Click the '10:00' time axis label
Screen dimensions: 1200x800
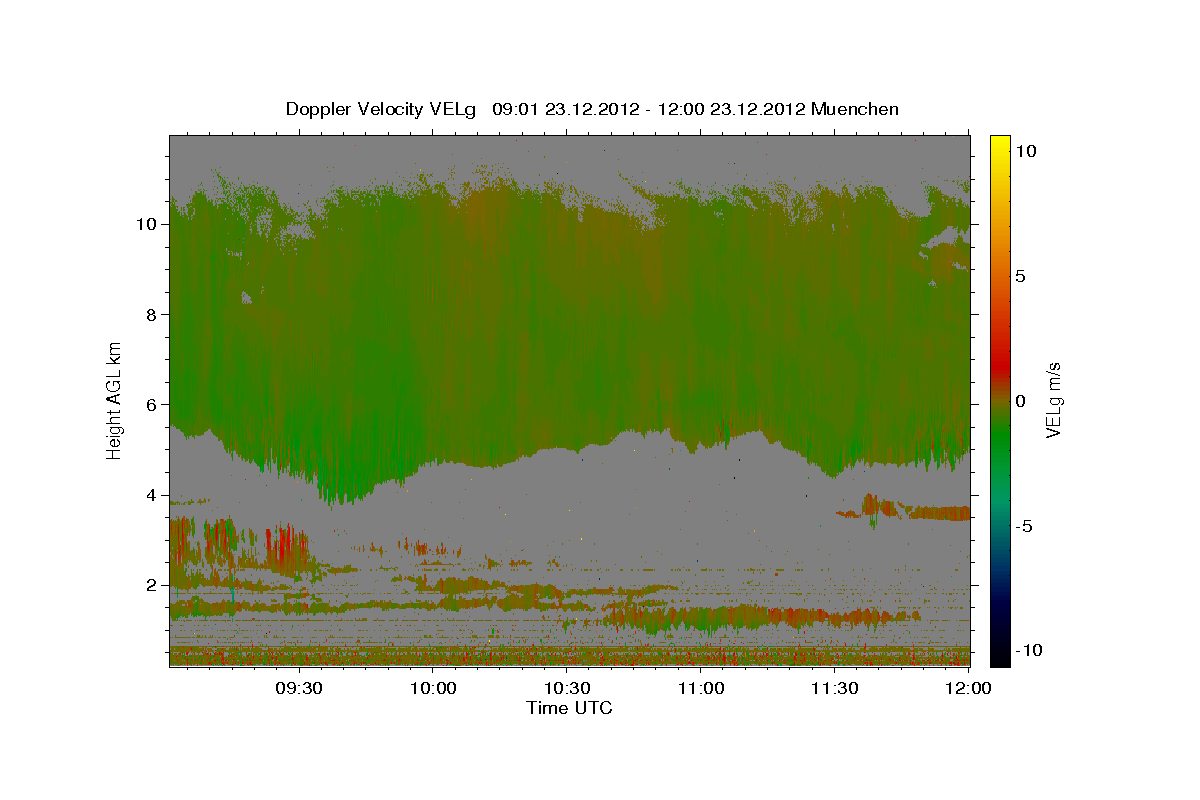434,688
